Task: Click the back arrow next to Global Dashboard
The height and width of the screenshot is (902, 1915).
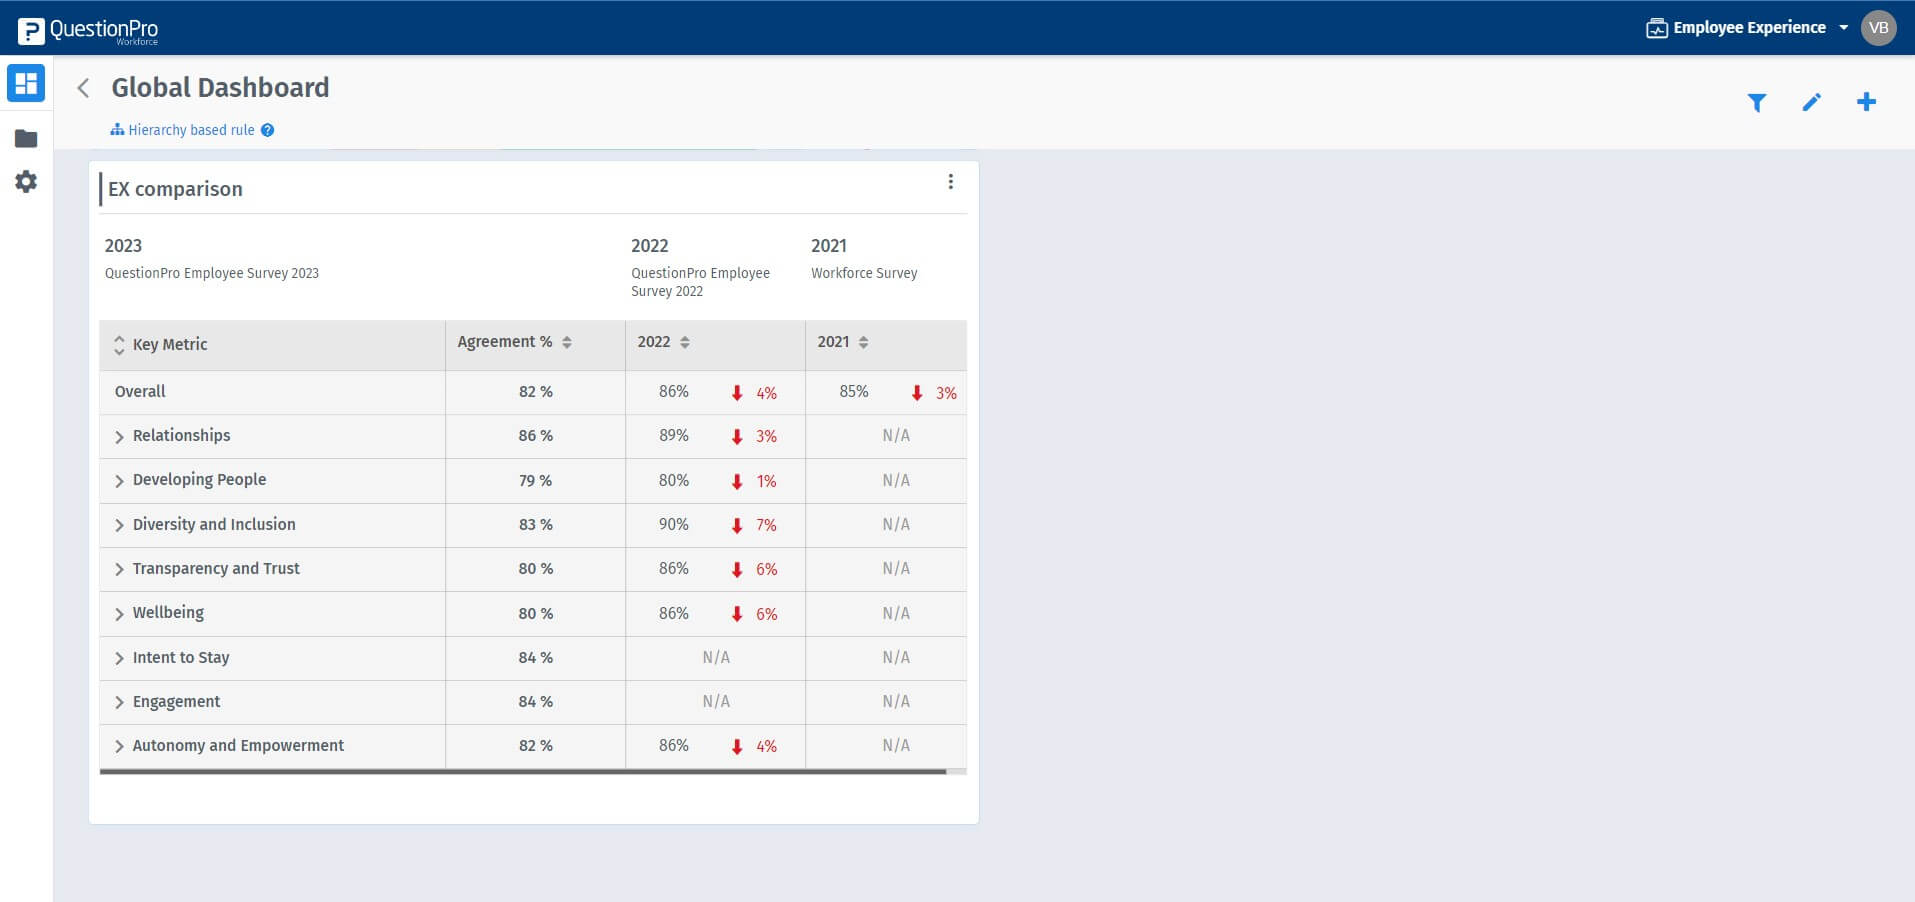Action: pos(82,88)
